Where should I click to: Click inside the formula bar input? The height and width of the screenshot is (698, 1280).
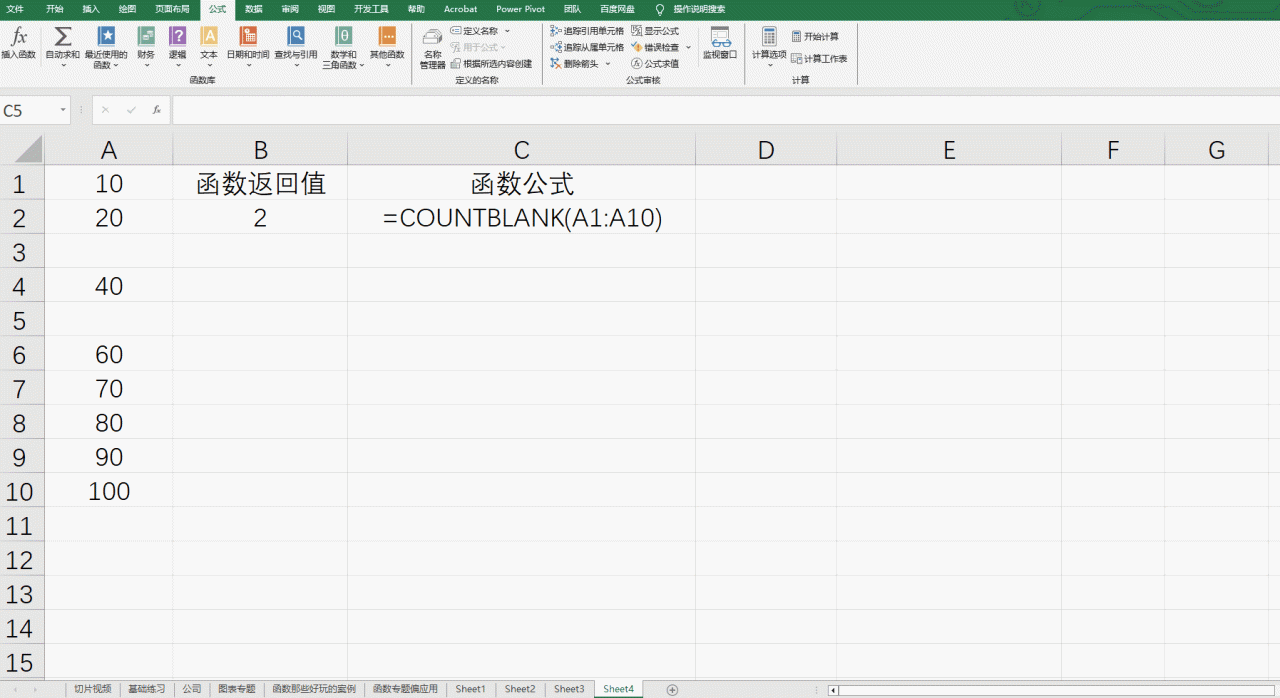(x=724, y=110)
